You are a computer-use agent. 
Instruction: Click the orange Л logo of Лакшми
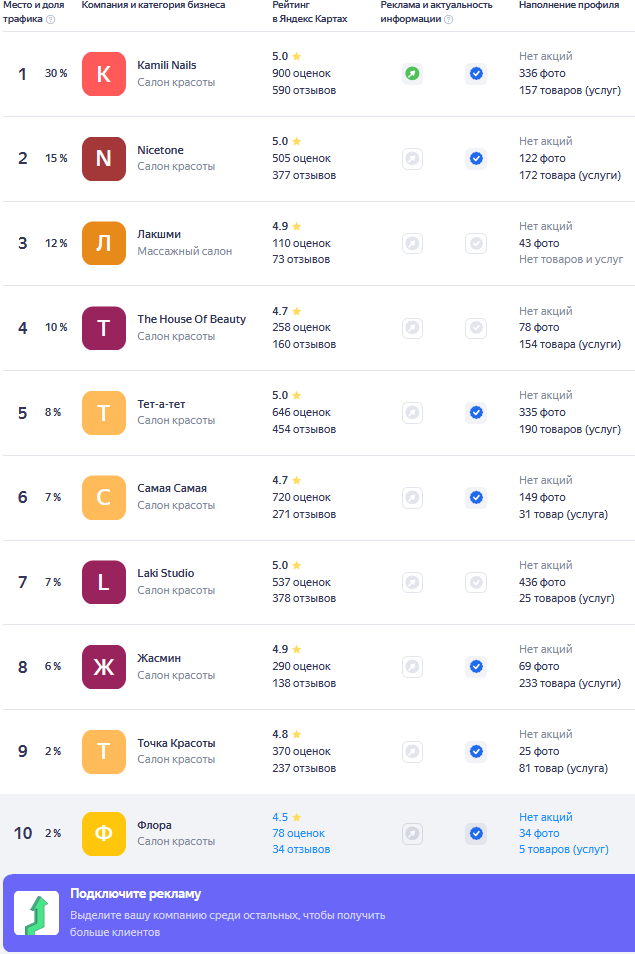[104, 243]
